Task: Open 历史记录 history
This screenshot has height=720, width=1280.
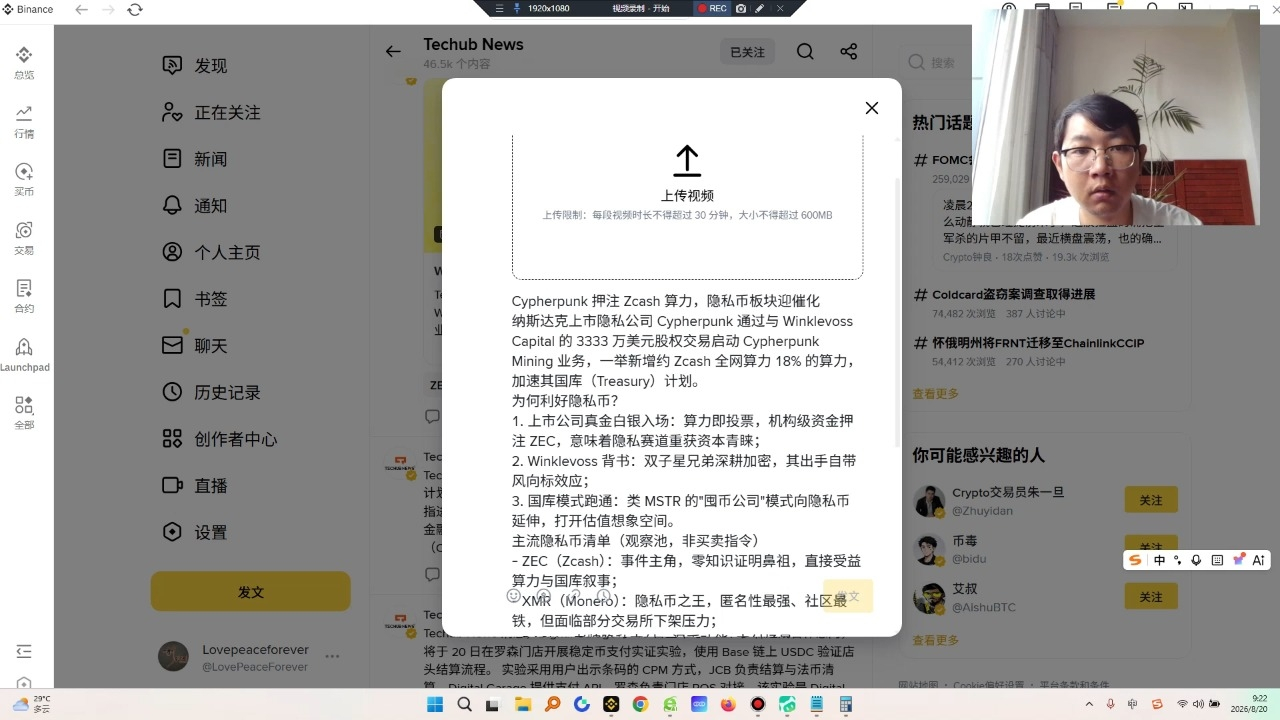Action: pos(211,393)
